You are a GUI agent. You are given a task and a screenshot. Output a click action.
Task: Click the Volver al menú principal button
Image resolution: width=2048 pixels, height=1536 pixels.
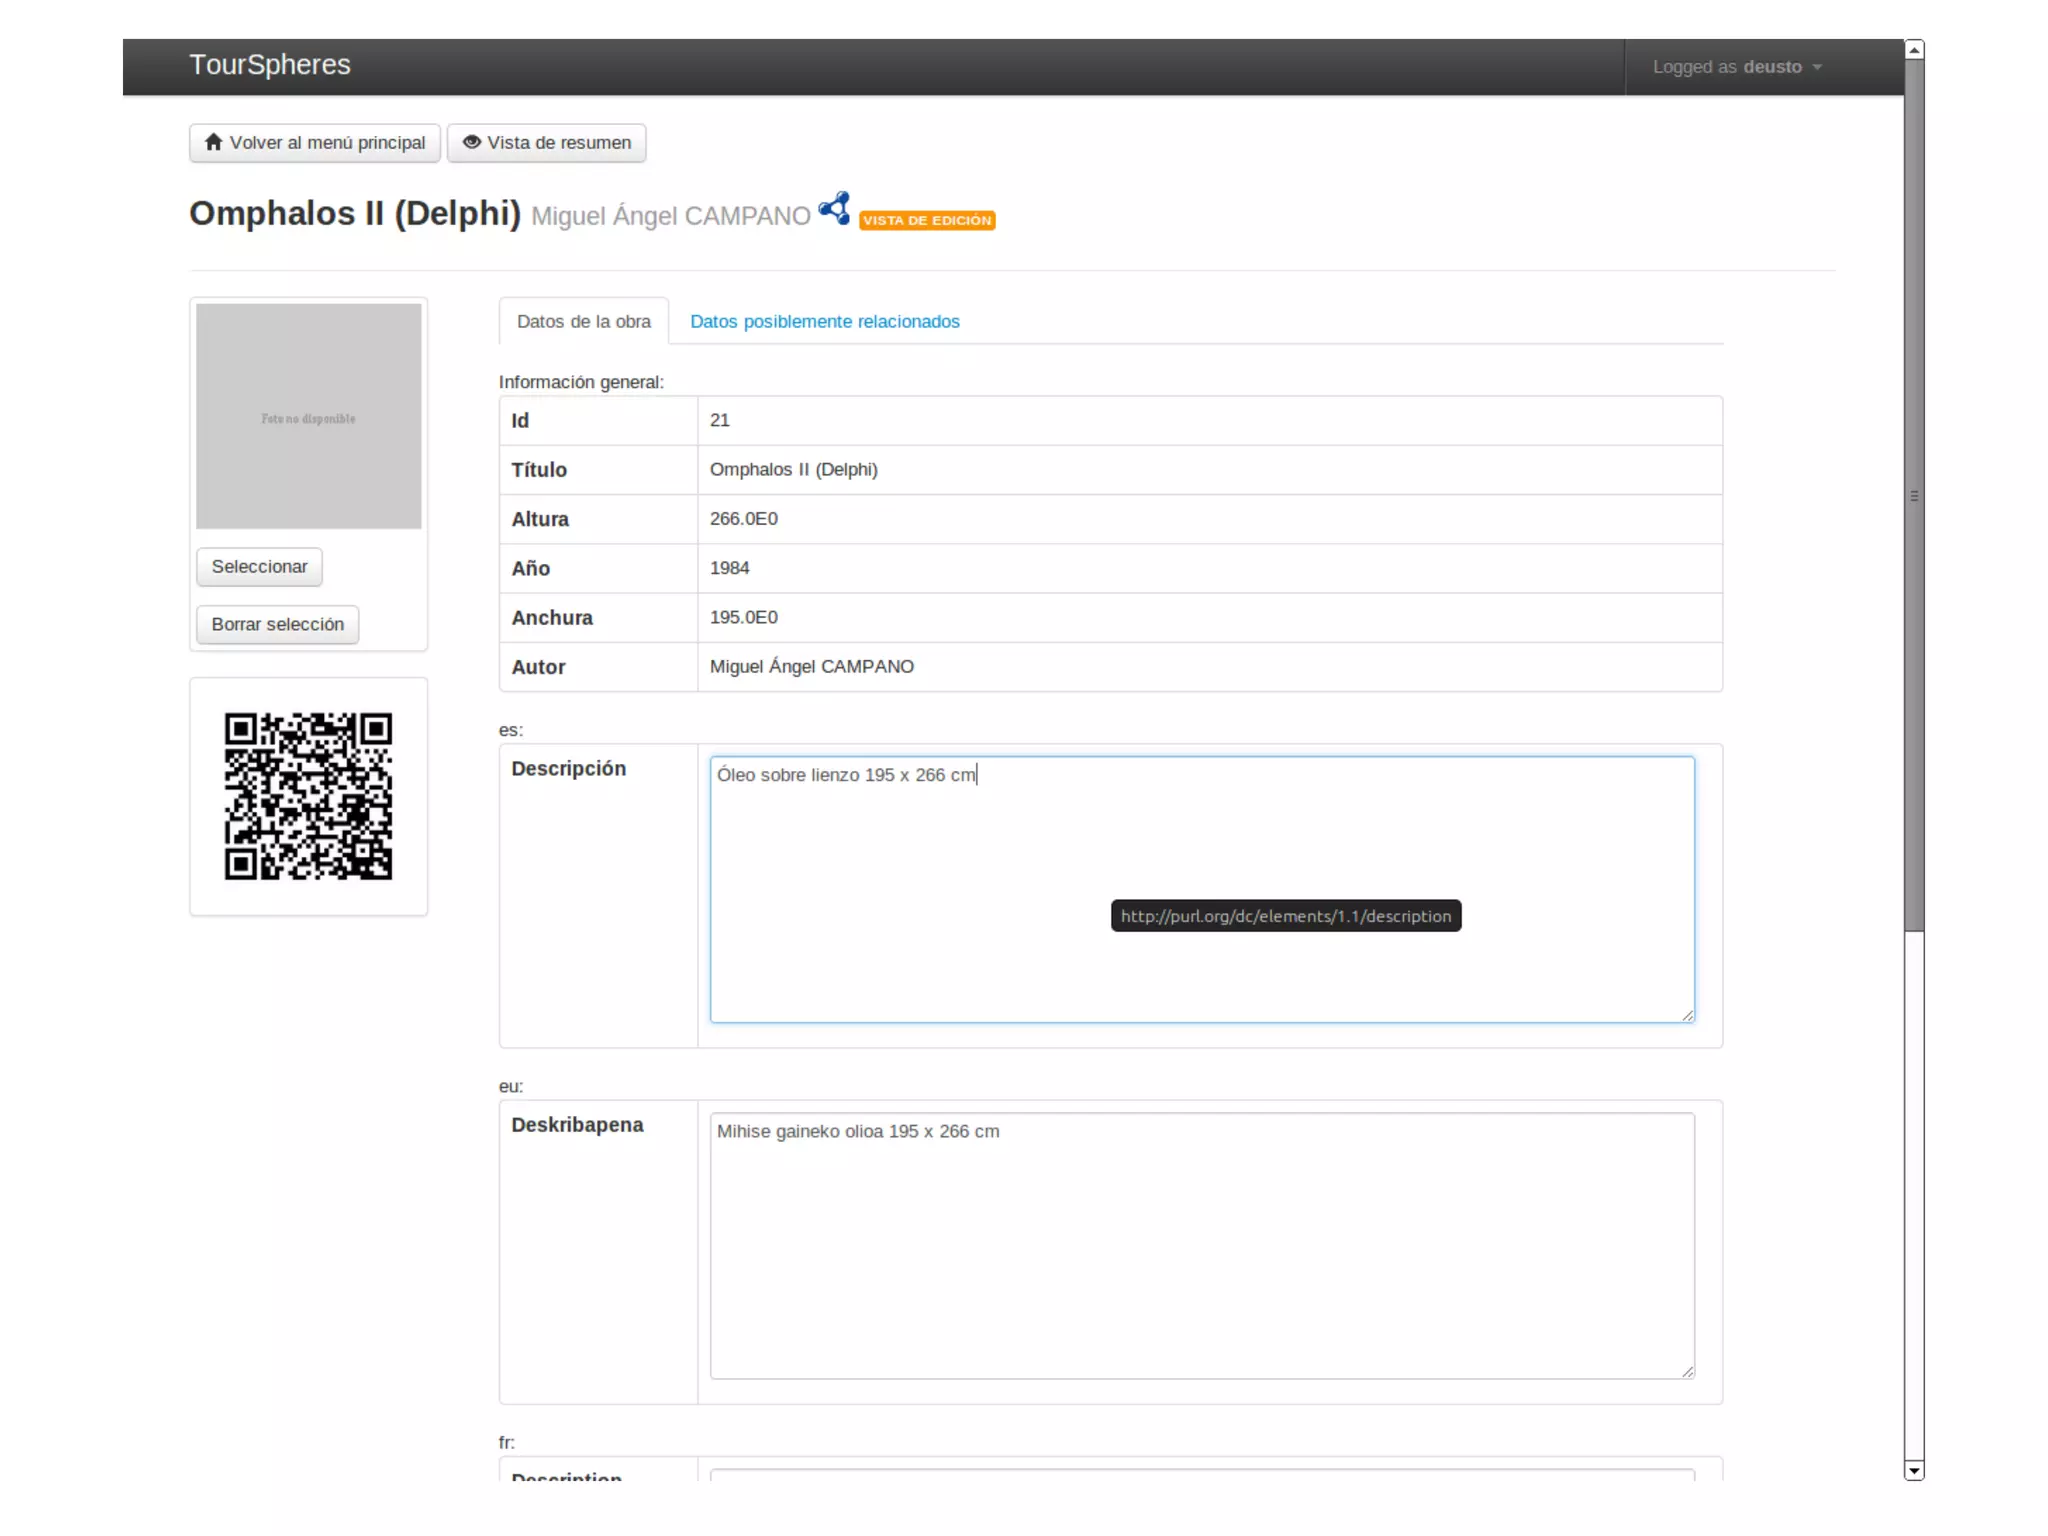point(315,142)
